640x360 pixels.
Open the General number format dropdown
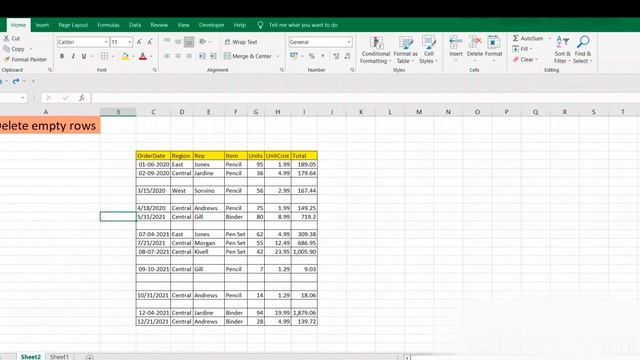click(x=349, y=42)
